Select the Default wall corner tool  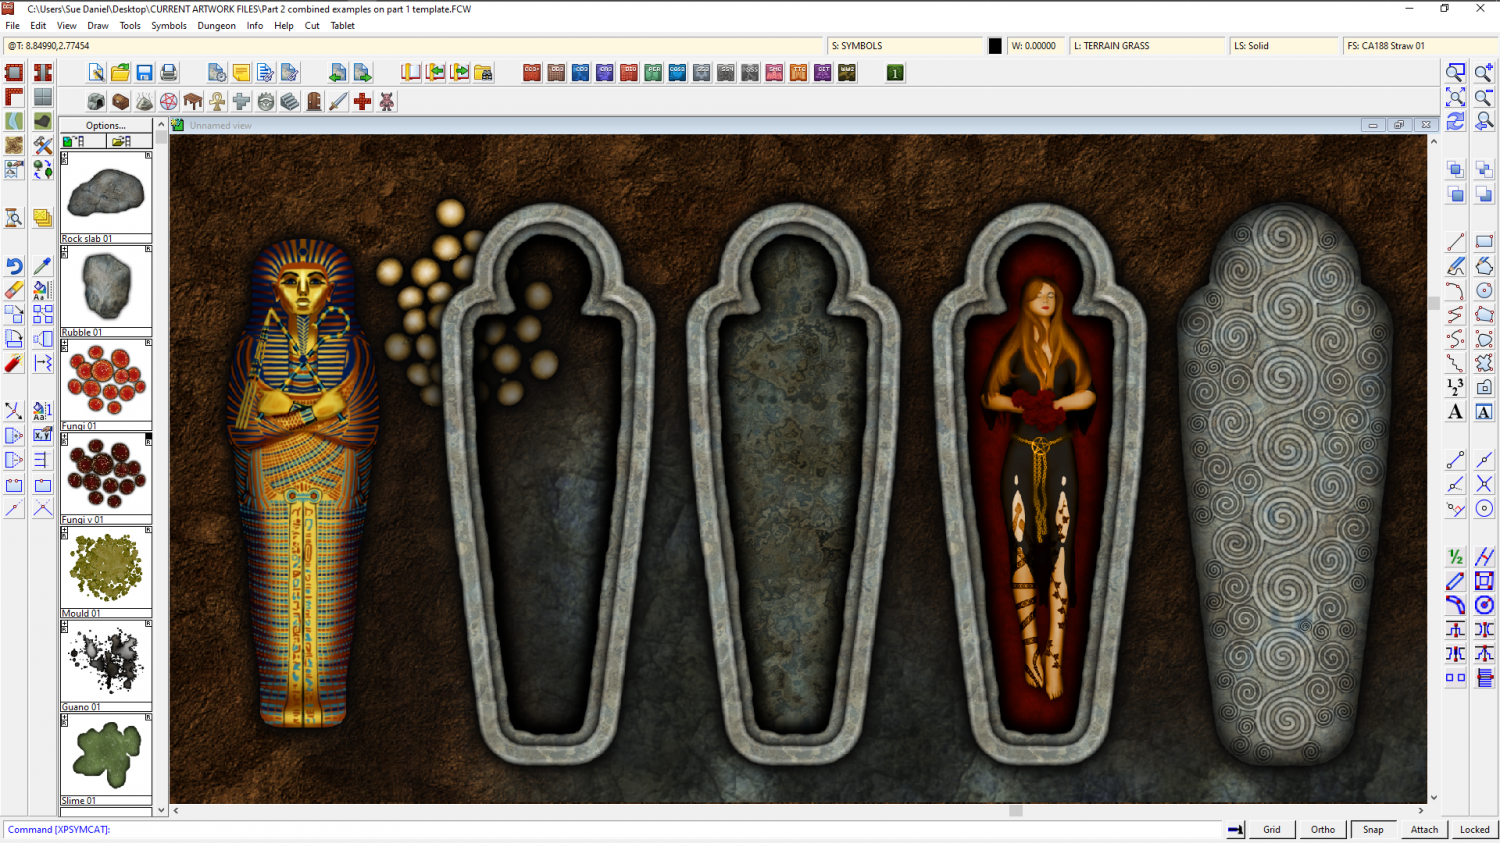(x=14, y=97)
